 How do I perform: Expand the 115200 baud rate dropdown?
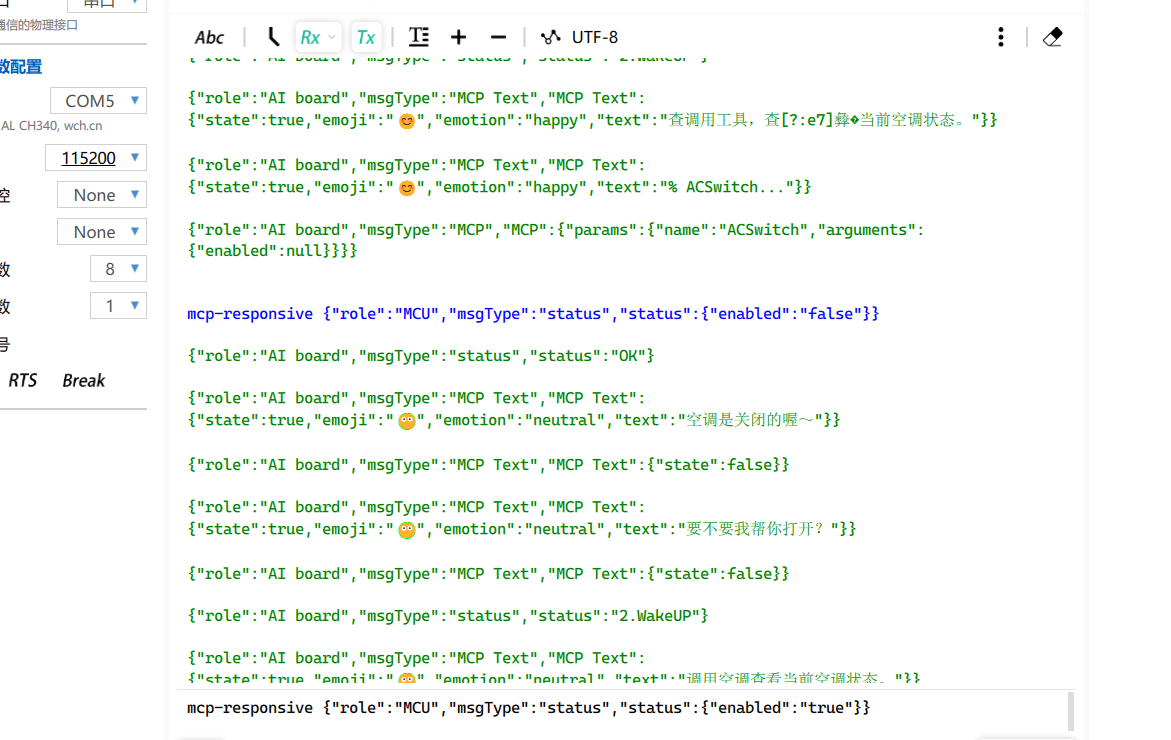coord(96,158)
